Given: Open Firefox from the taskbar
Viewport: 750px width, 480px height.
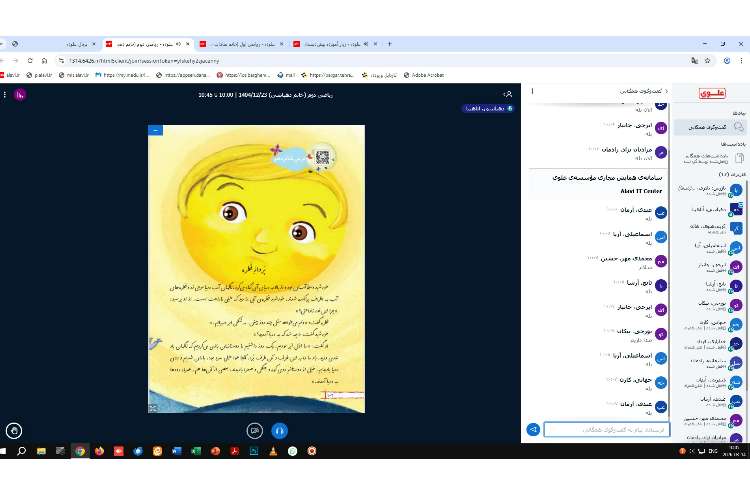Looking at the screenshot, I should [99, 451].
